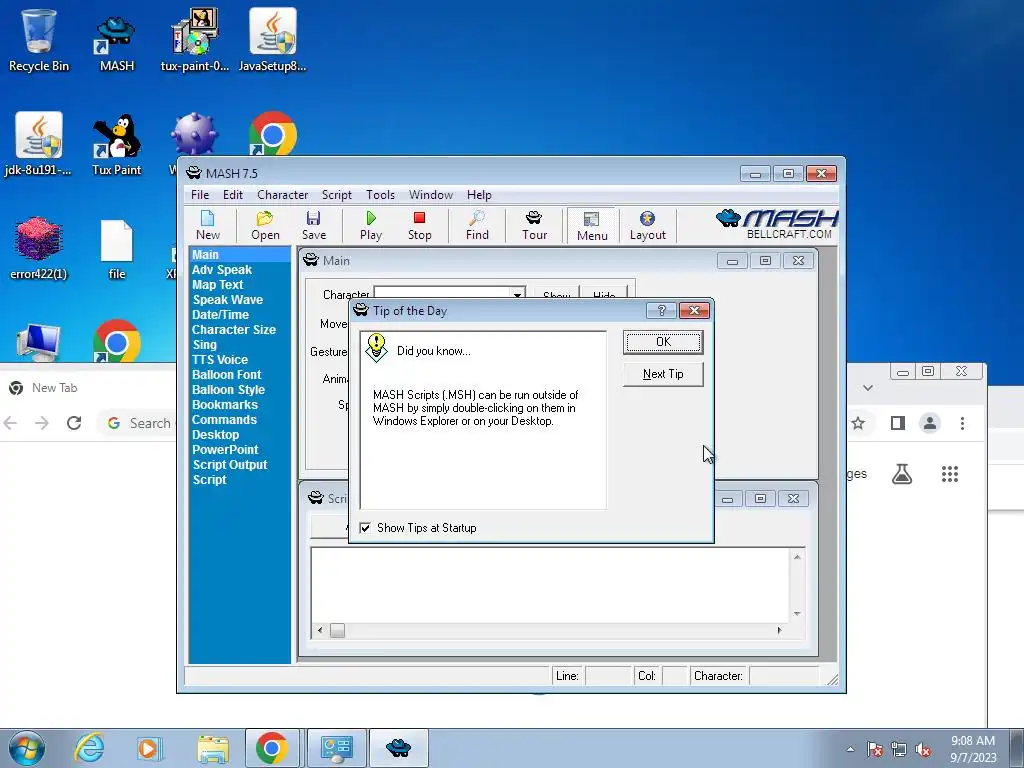The height and width of the screenshot is (768, 1024).
Task: Select Script Output in the sidebar
Action: click(230, 465)
